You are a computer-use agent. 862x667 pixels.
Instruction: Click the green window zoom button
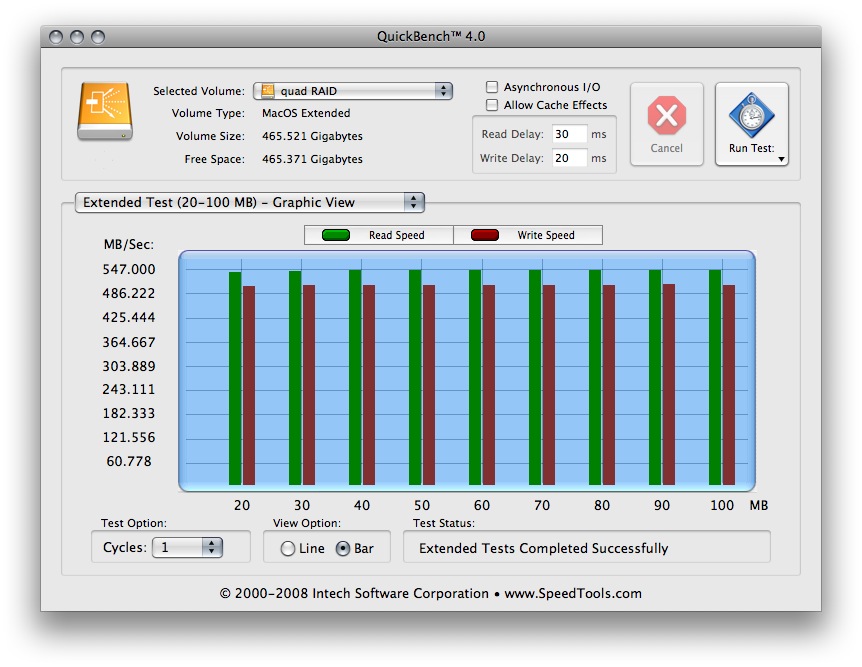coord(98,37)
